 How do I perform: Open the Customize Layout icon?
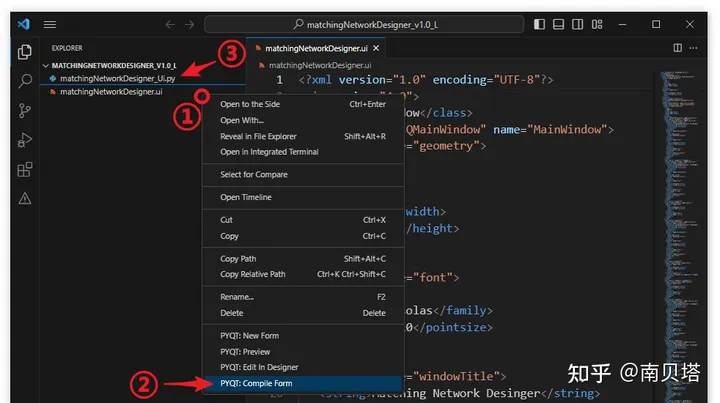point(597,24)
